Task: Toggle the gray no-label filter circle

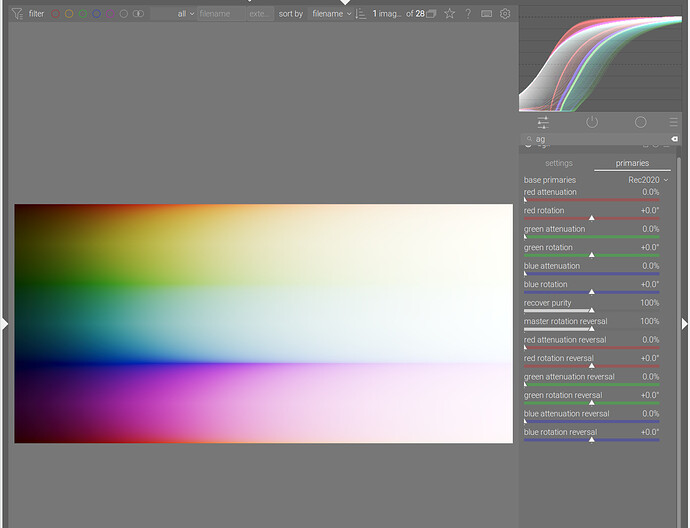Action: pos(124,14)
